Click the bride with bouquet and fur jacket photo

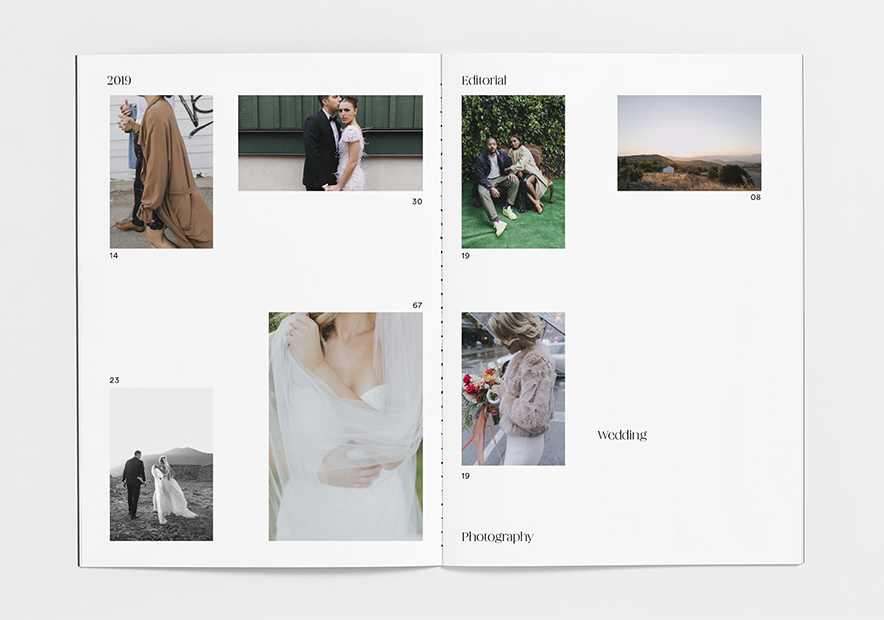click(513, 389)
